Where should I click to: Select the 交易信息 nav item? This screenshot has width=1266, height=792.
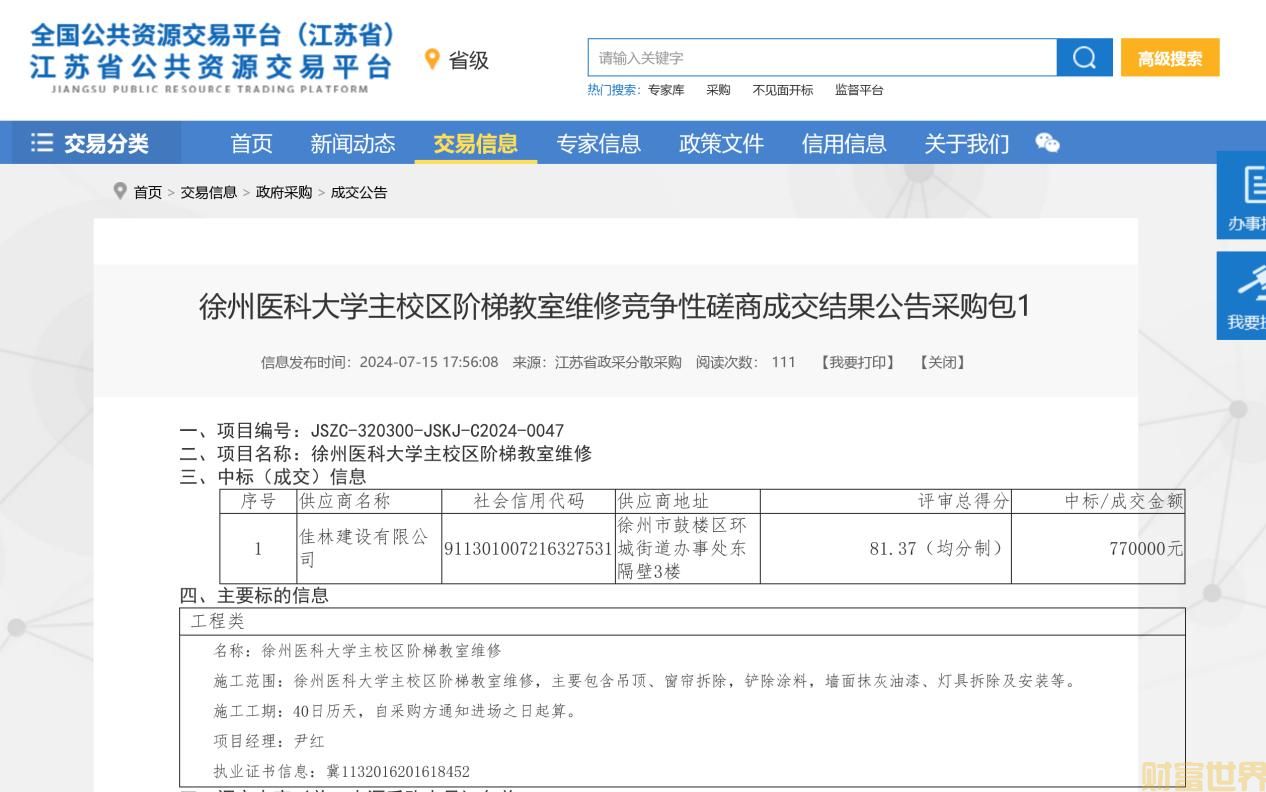476,143
